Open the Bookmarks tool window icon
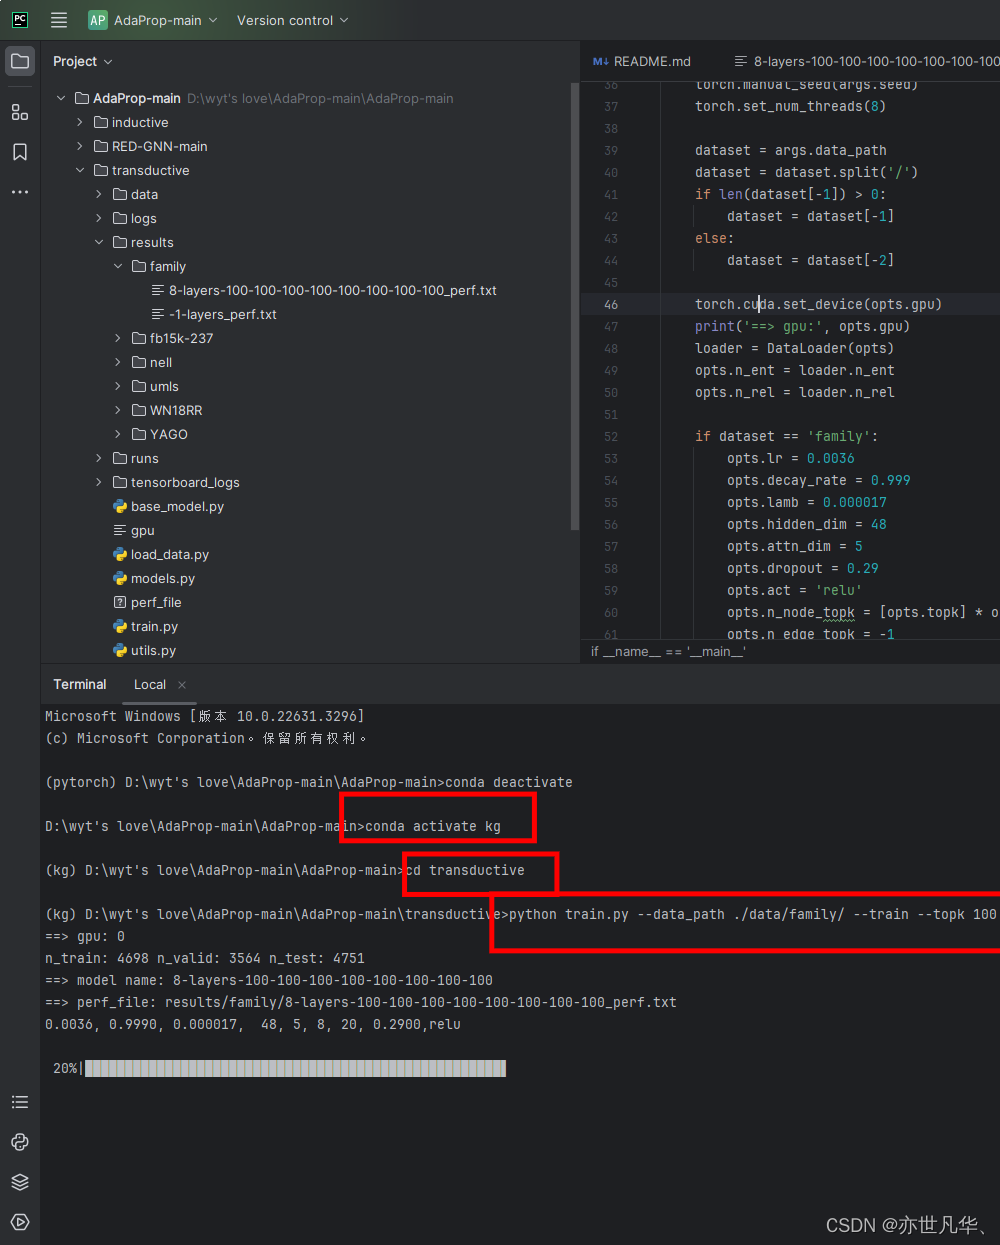 [20, 152]
